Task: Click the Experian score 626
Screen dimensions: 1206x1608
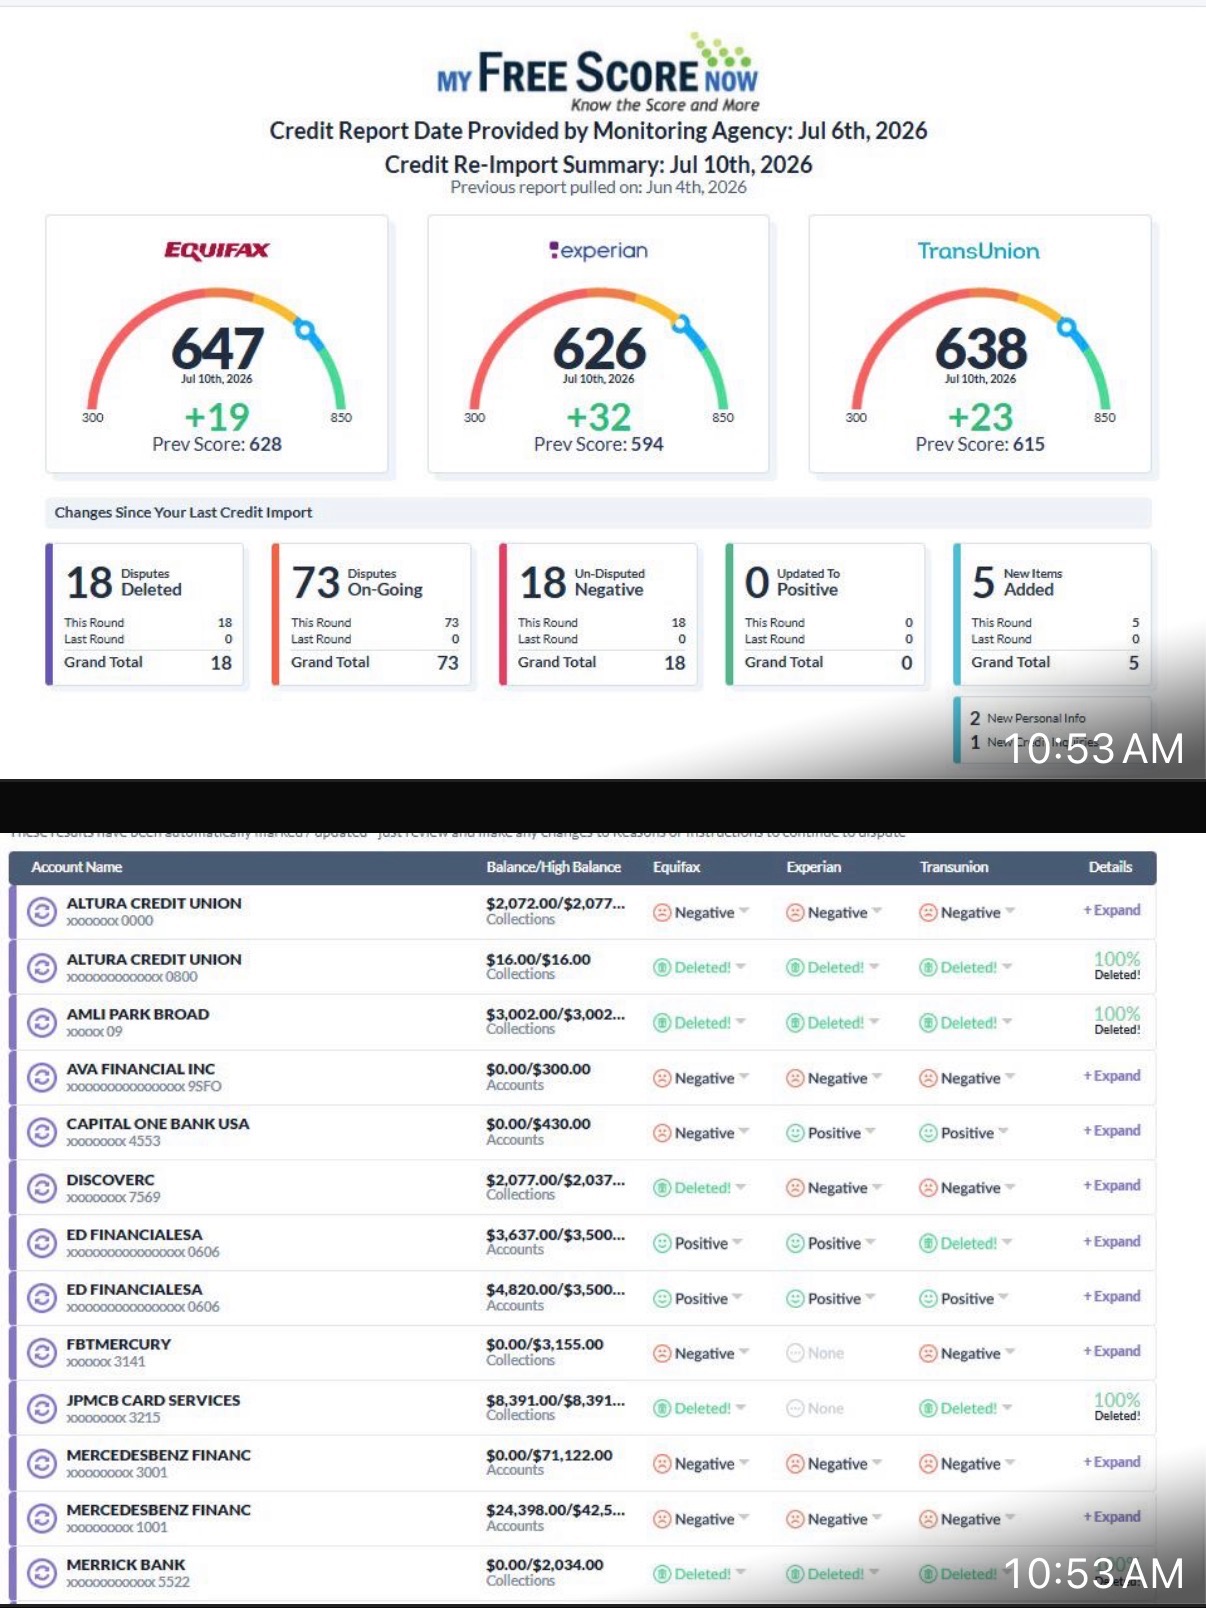Action: tap(599, 348)
